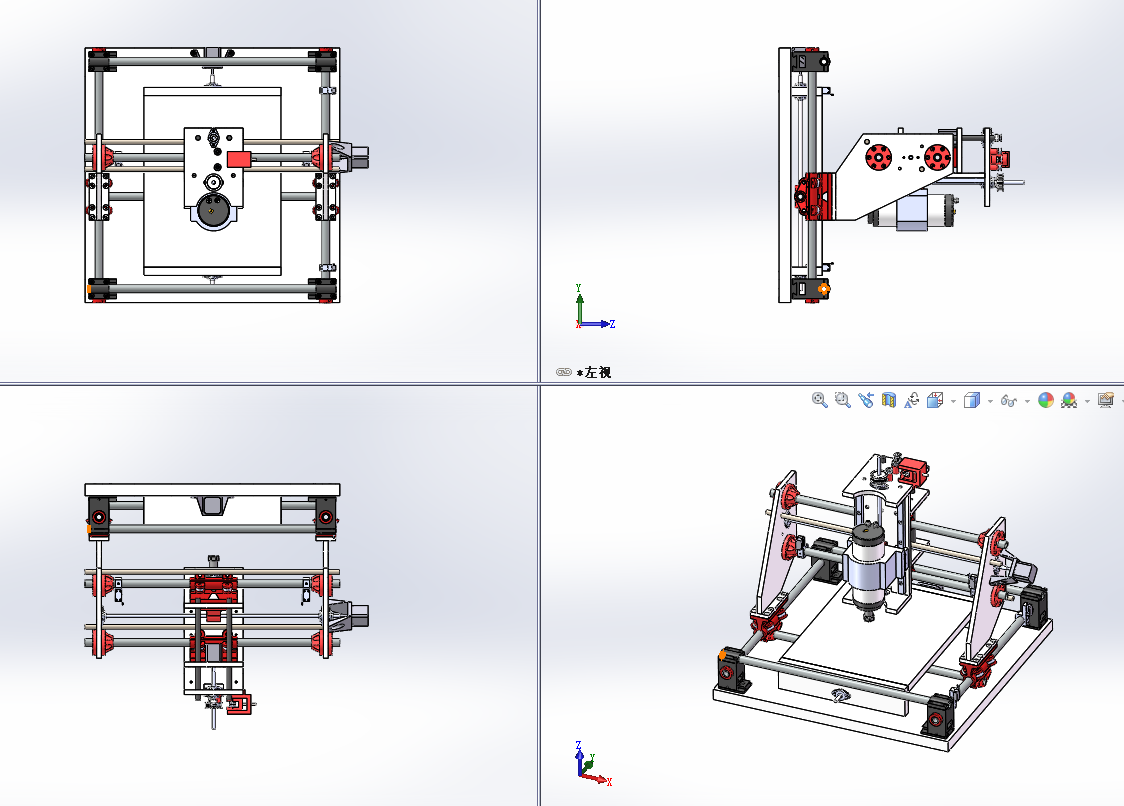This screenshot has width=1124, height=806.
Task: Select the Rotate View icon
Action: pos(912,399)
